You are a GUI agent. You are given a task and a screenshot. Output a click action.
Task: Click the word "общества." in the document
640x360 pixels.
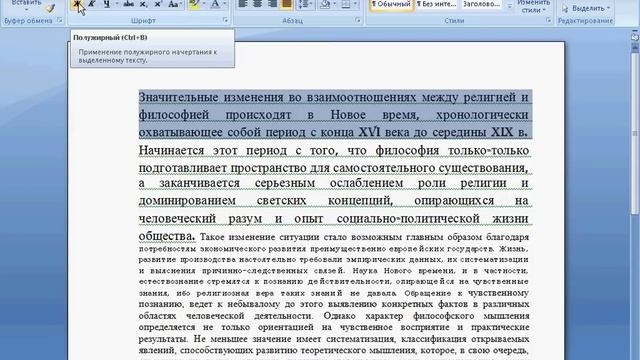point(167,236)
